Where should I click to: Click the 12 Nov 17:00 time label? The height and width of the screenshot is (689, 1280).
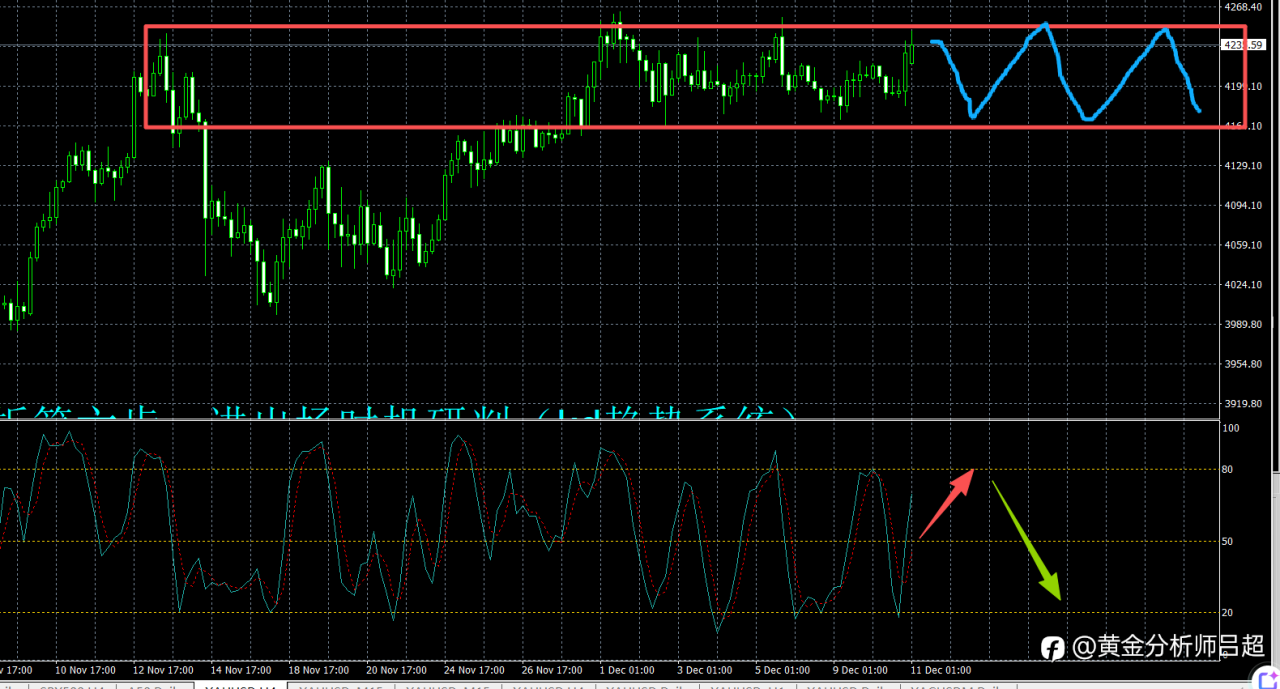coord(162,670)
